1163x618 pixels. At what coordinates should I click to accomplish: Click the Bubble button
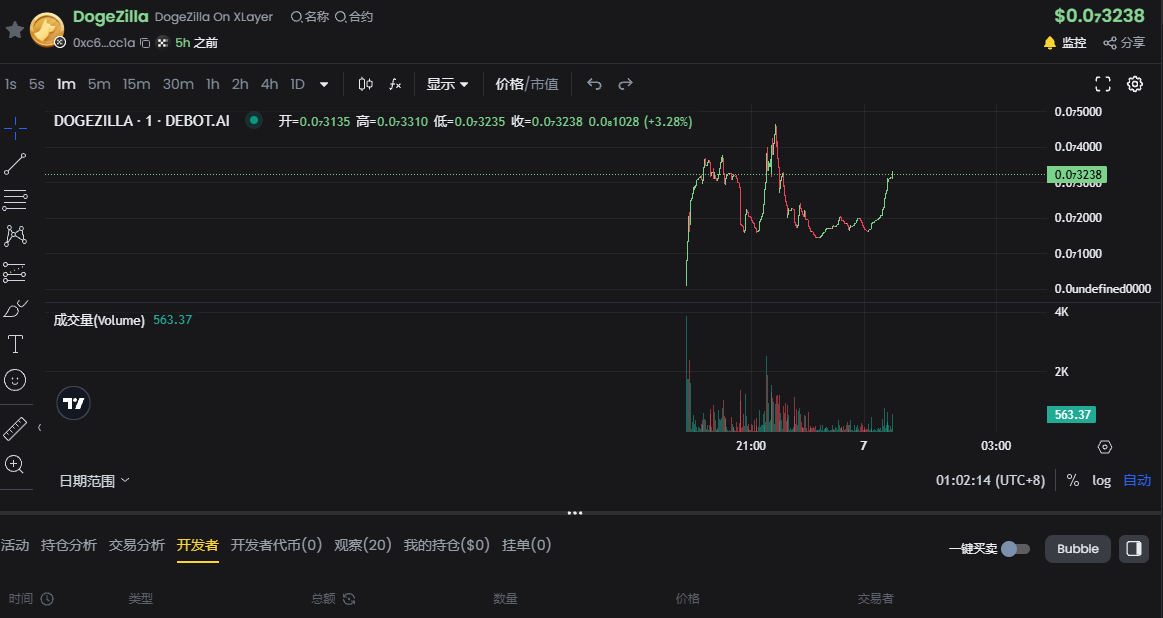[1078, 549]
